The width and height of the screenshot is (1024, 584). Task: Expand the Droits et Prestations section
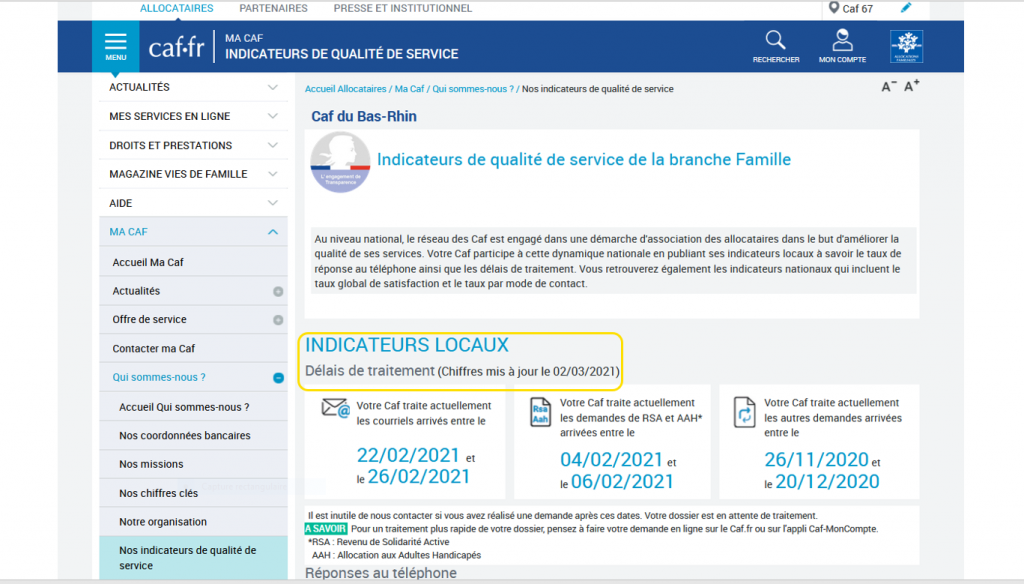[273, 145]
